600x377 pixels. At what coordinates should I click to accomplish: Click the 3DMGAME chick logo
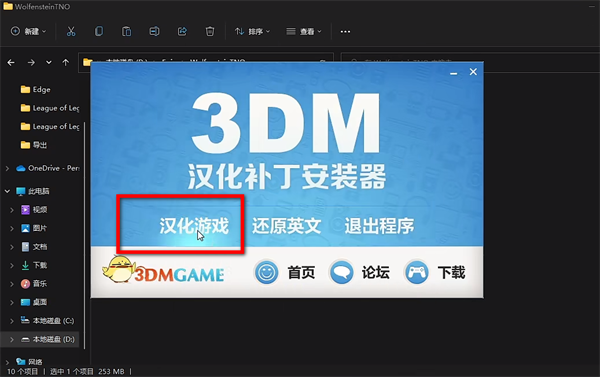coord(163,270)
